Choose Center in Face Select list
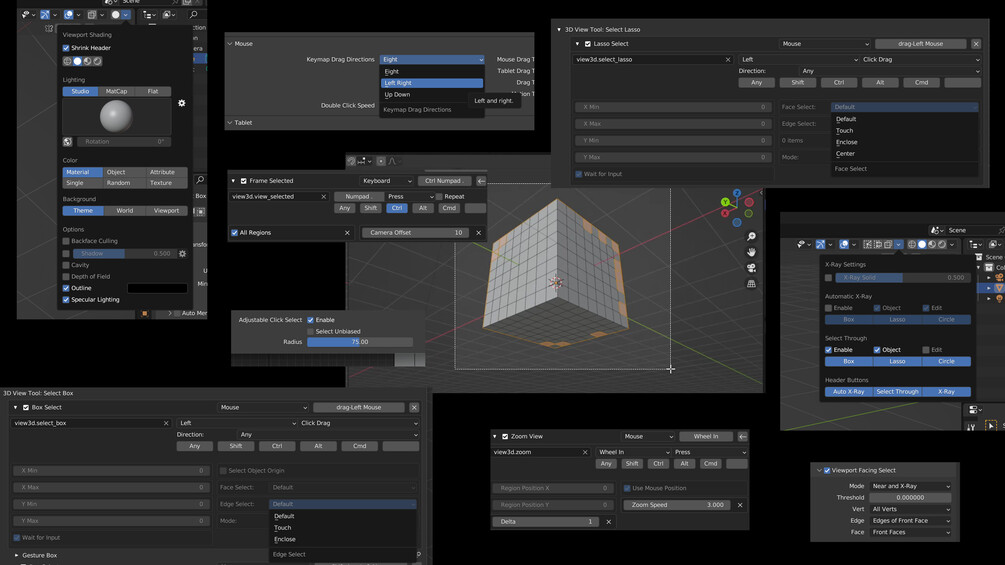 tap(845, 154)
